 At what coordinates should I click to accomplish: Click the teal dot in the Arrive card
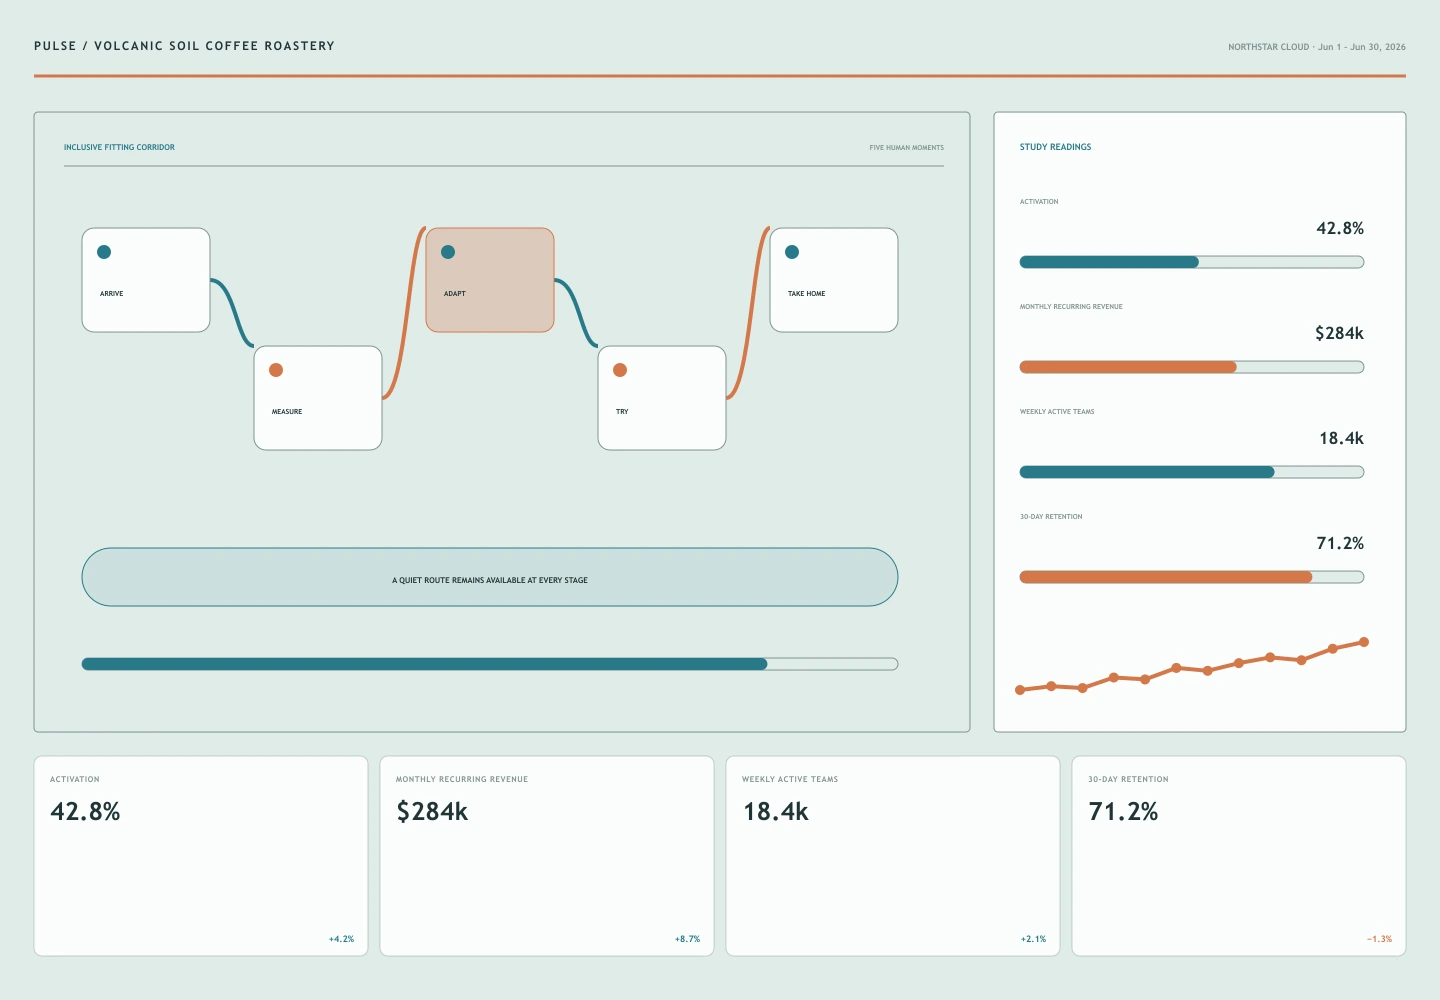tap(104, 252)
